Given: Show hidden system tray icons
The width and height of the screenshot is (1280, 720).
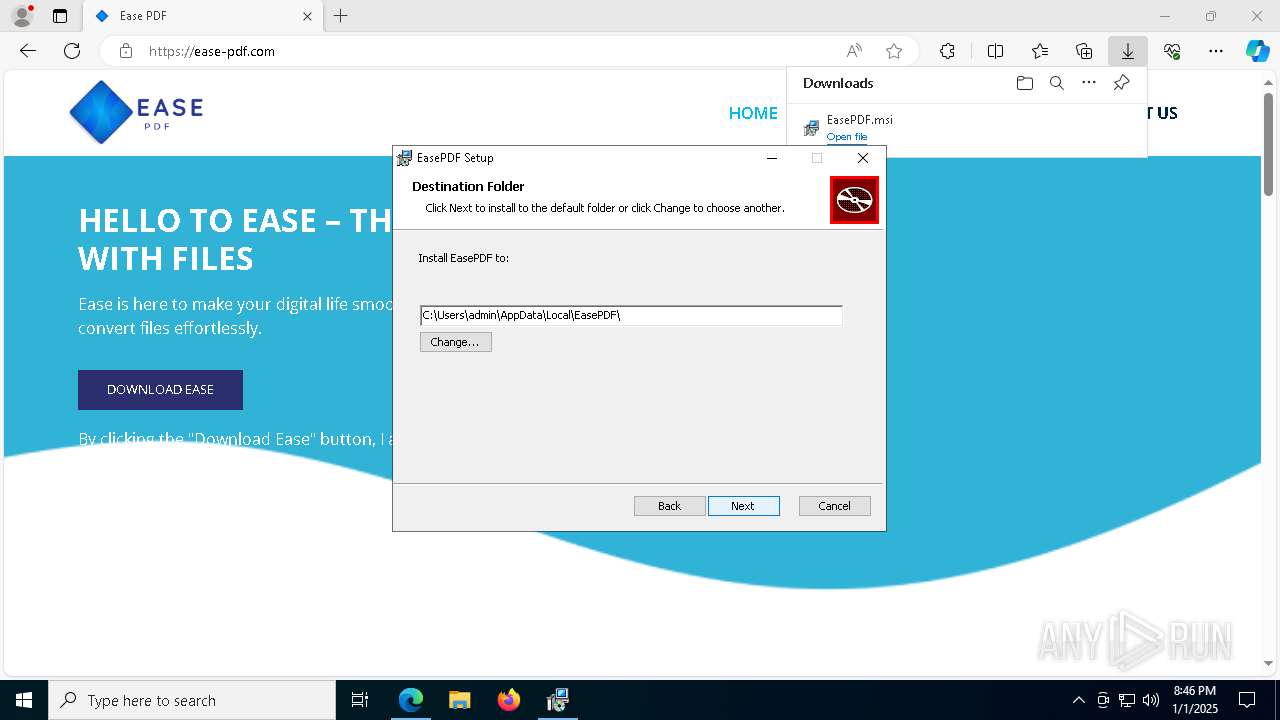Looking at the screenshot, I should [x=1078, y=700].
